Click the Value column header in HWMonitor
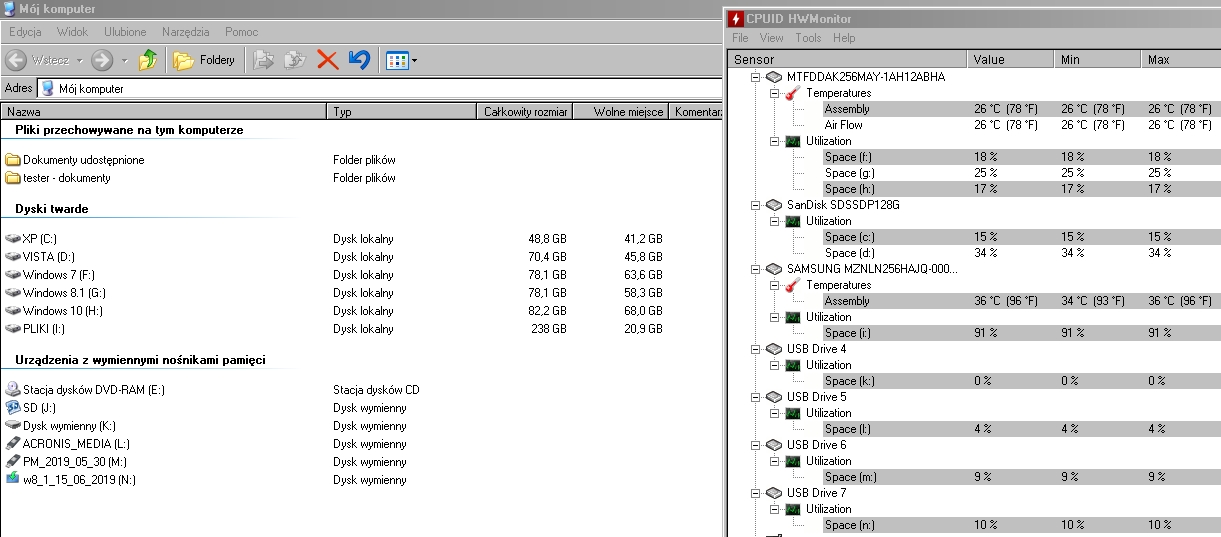This screenshot has width=1221, height=537. (x=1011, y=60)
